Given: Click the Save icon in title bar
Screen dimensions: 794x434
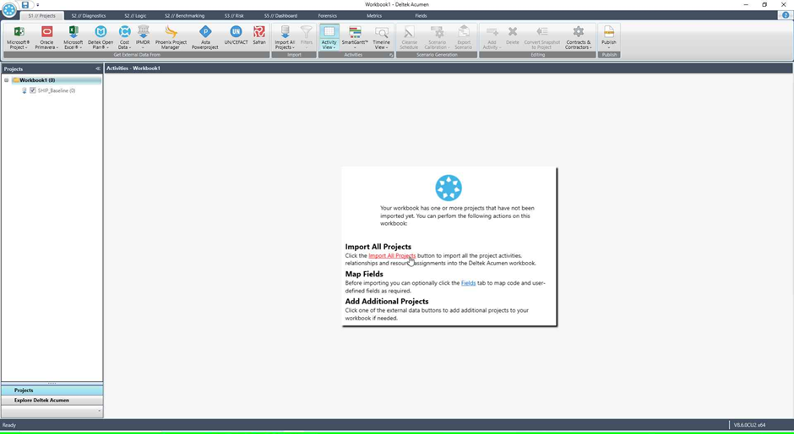Looking at the screenshot, I should (25, 5).
